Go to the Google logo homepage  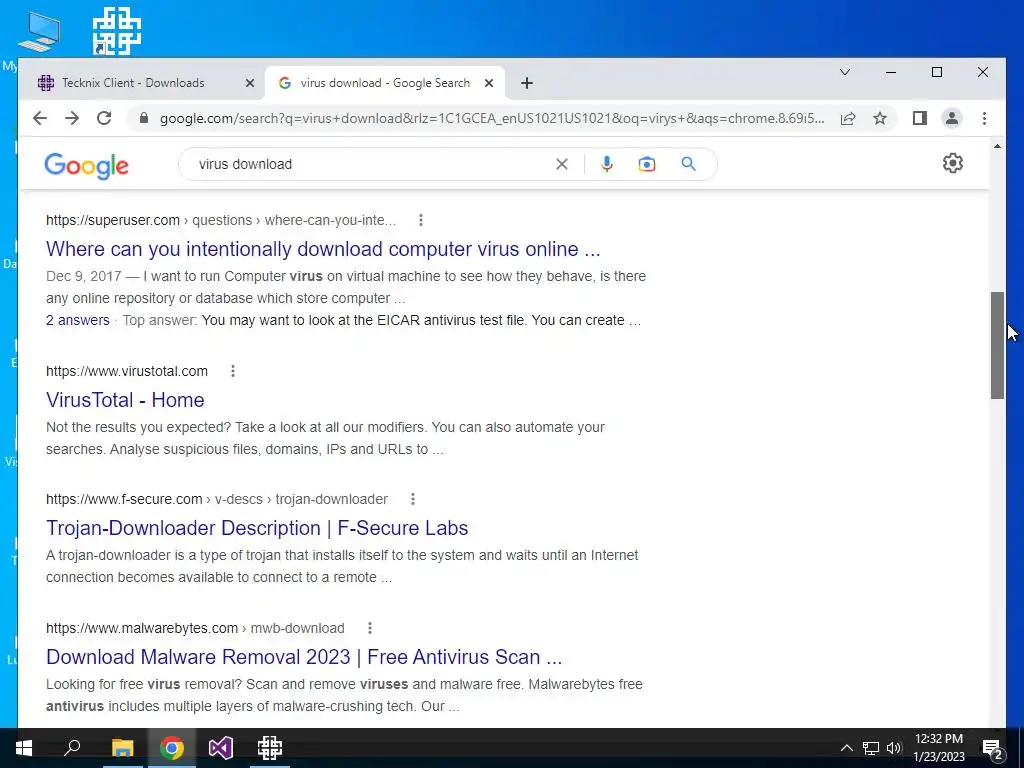pyautogui.click(x=86, y=166)
